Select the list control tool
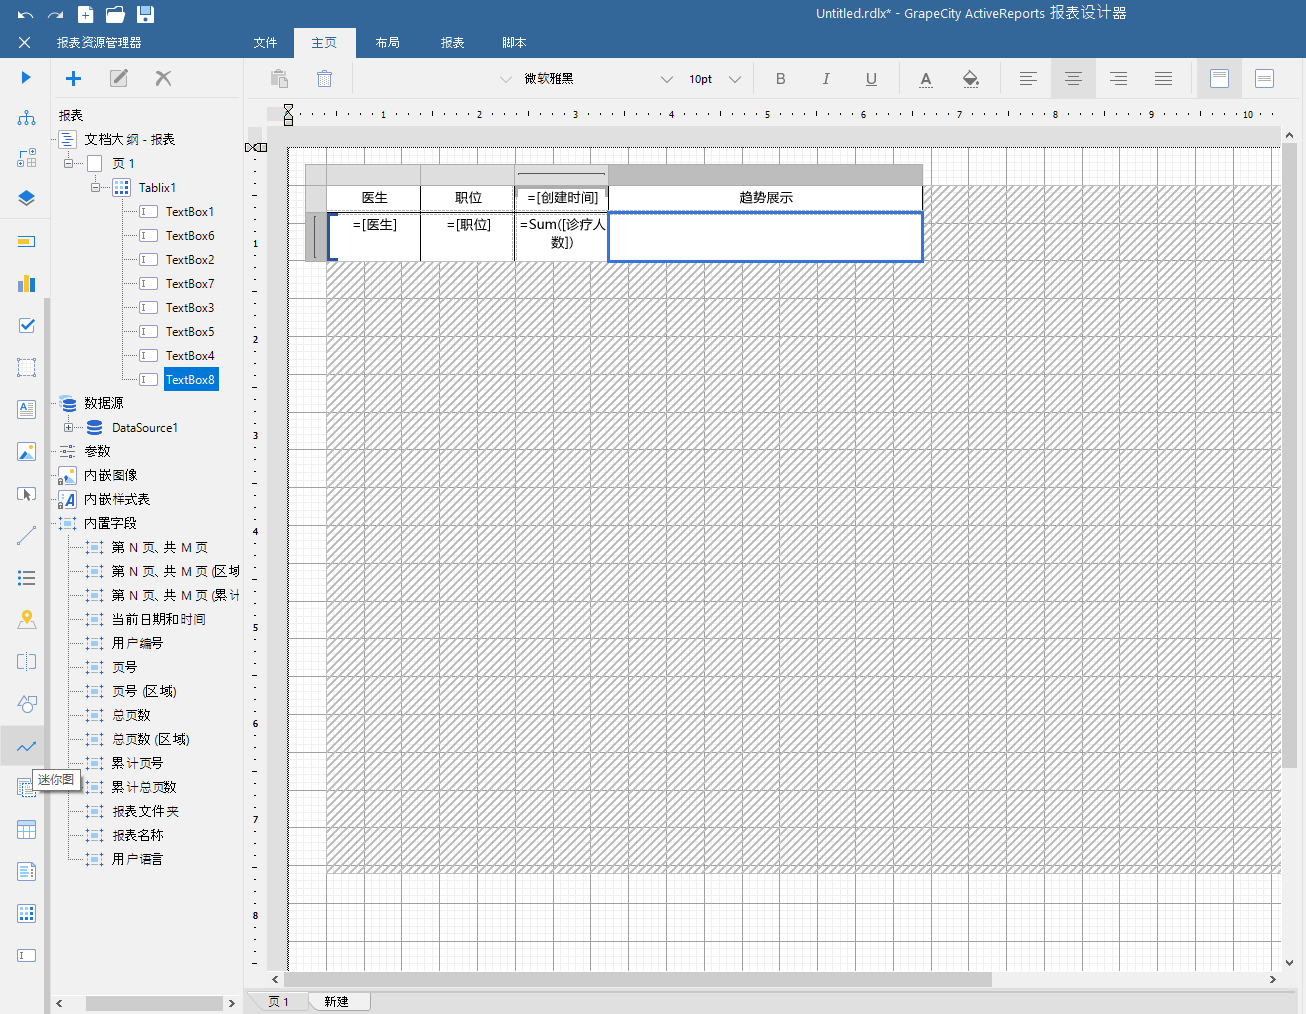This screenshot has height=1014, width=1306. click(26, 578)
